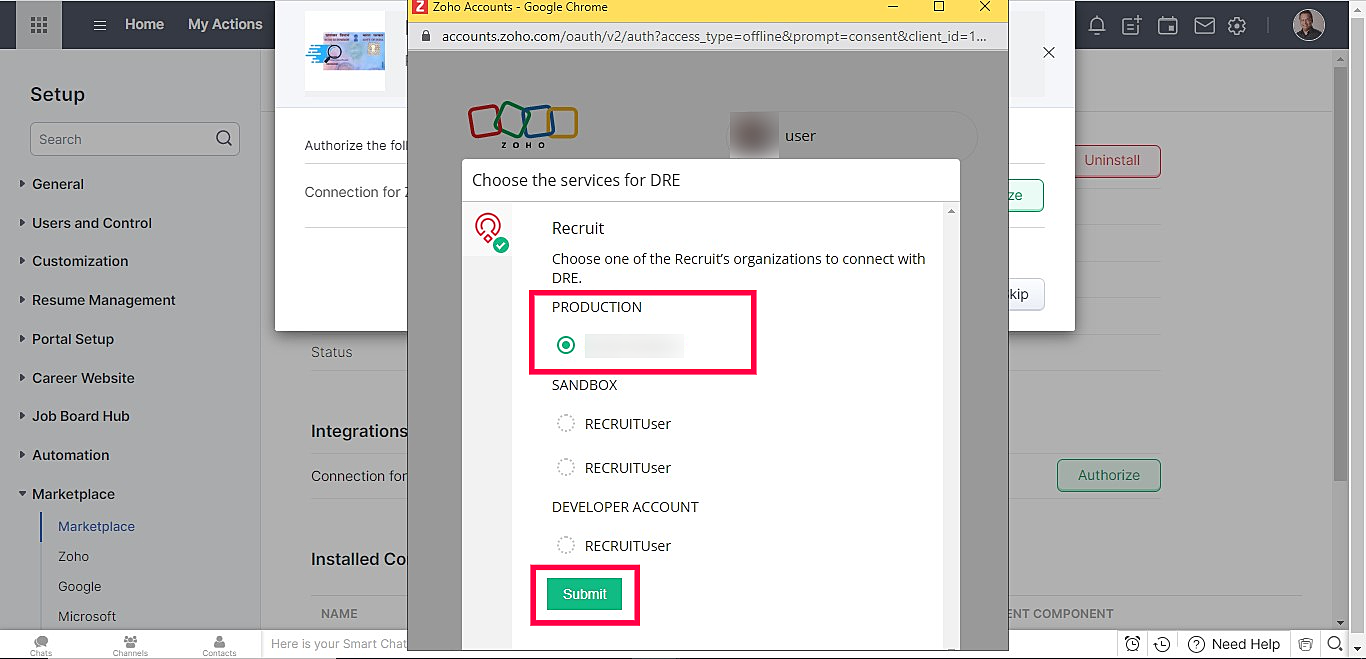1366x659 pixels.
Task: Open the setup gear icon
Action: point(1238,26)
